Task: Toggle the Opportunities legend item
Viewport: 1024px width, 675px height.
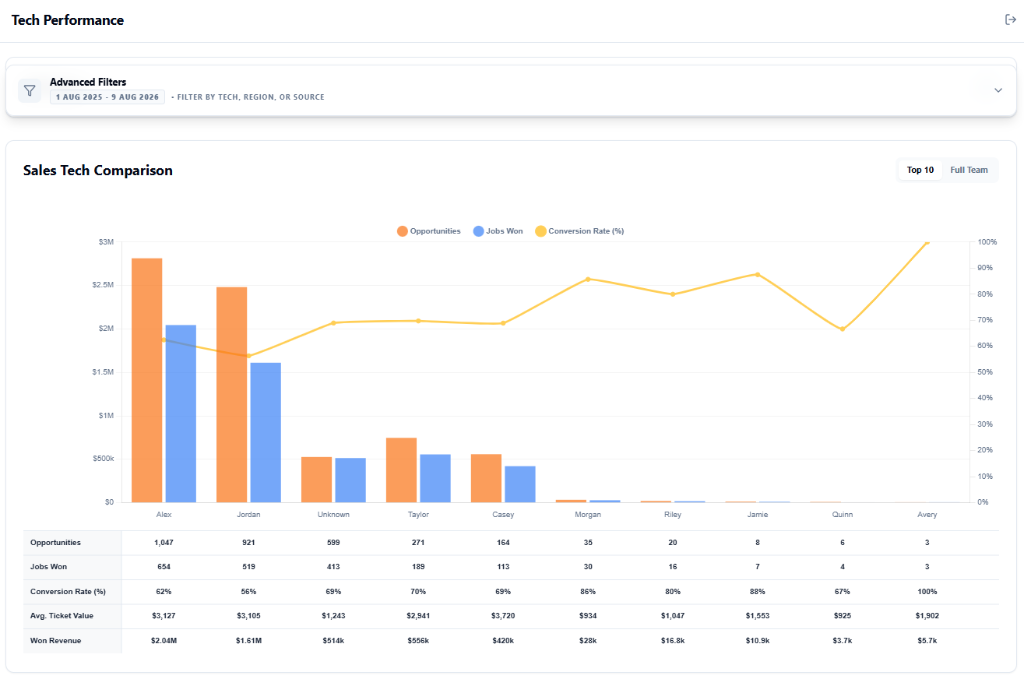Action: tap(428, 231)
